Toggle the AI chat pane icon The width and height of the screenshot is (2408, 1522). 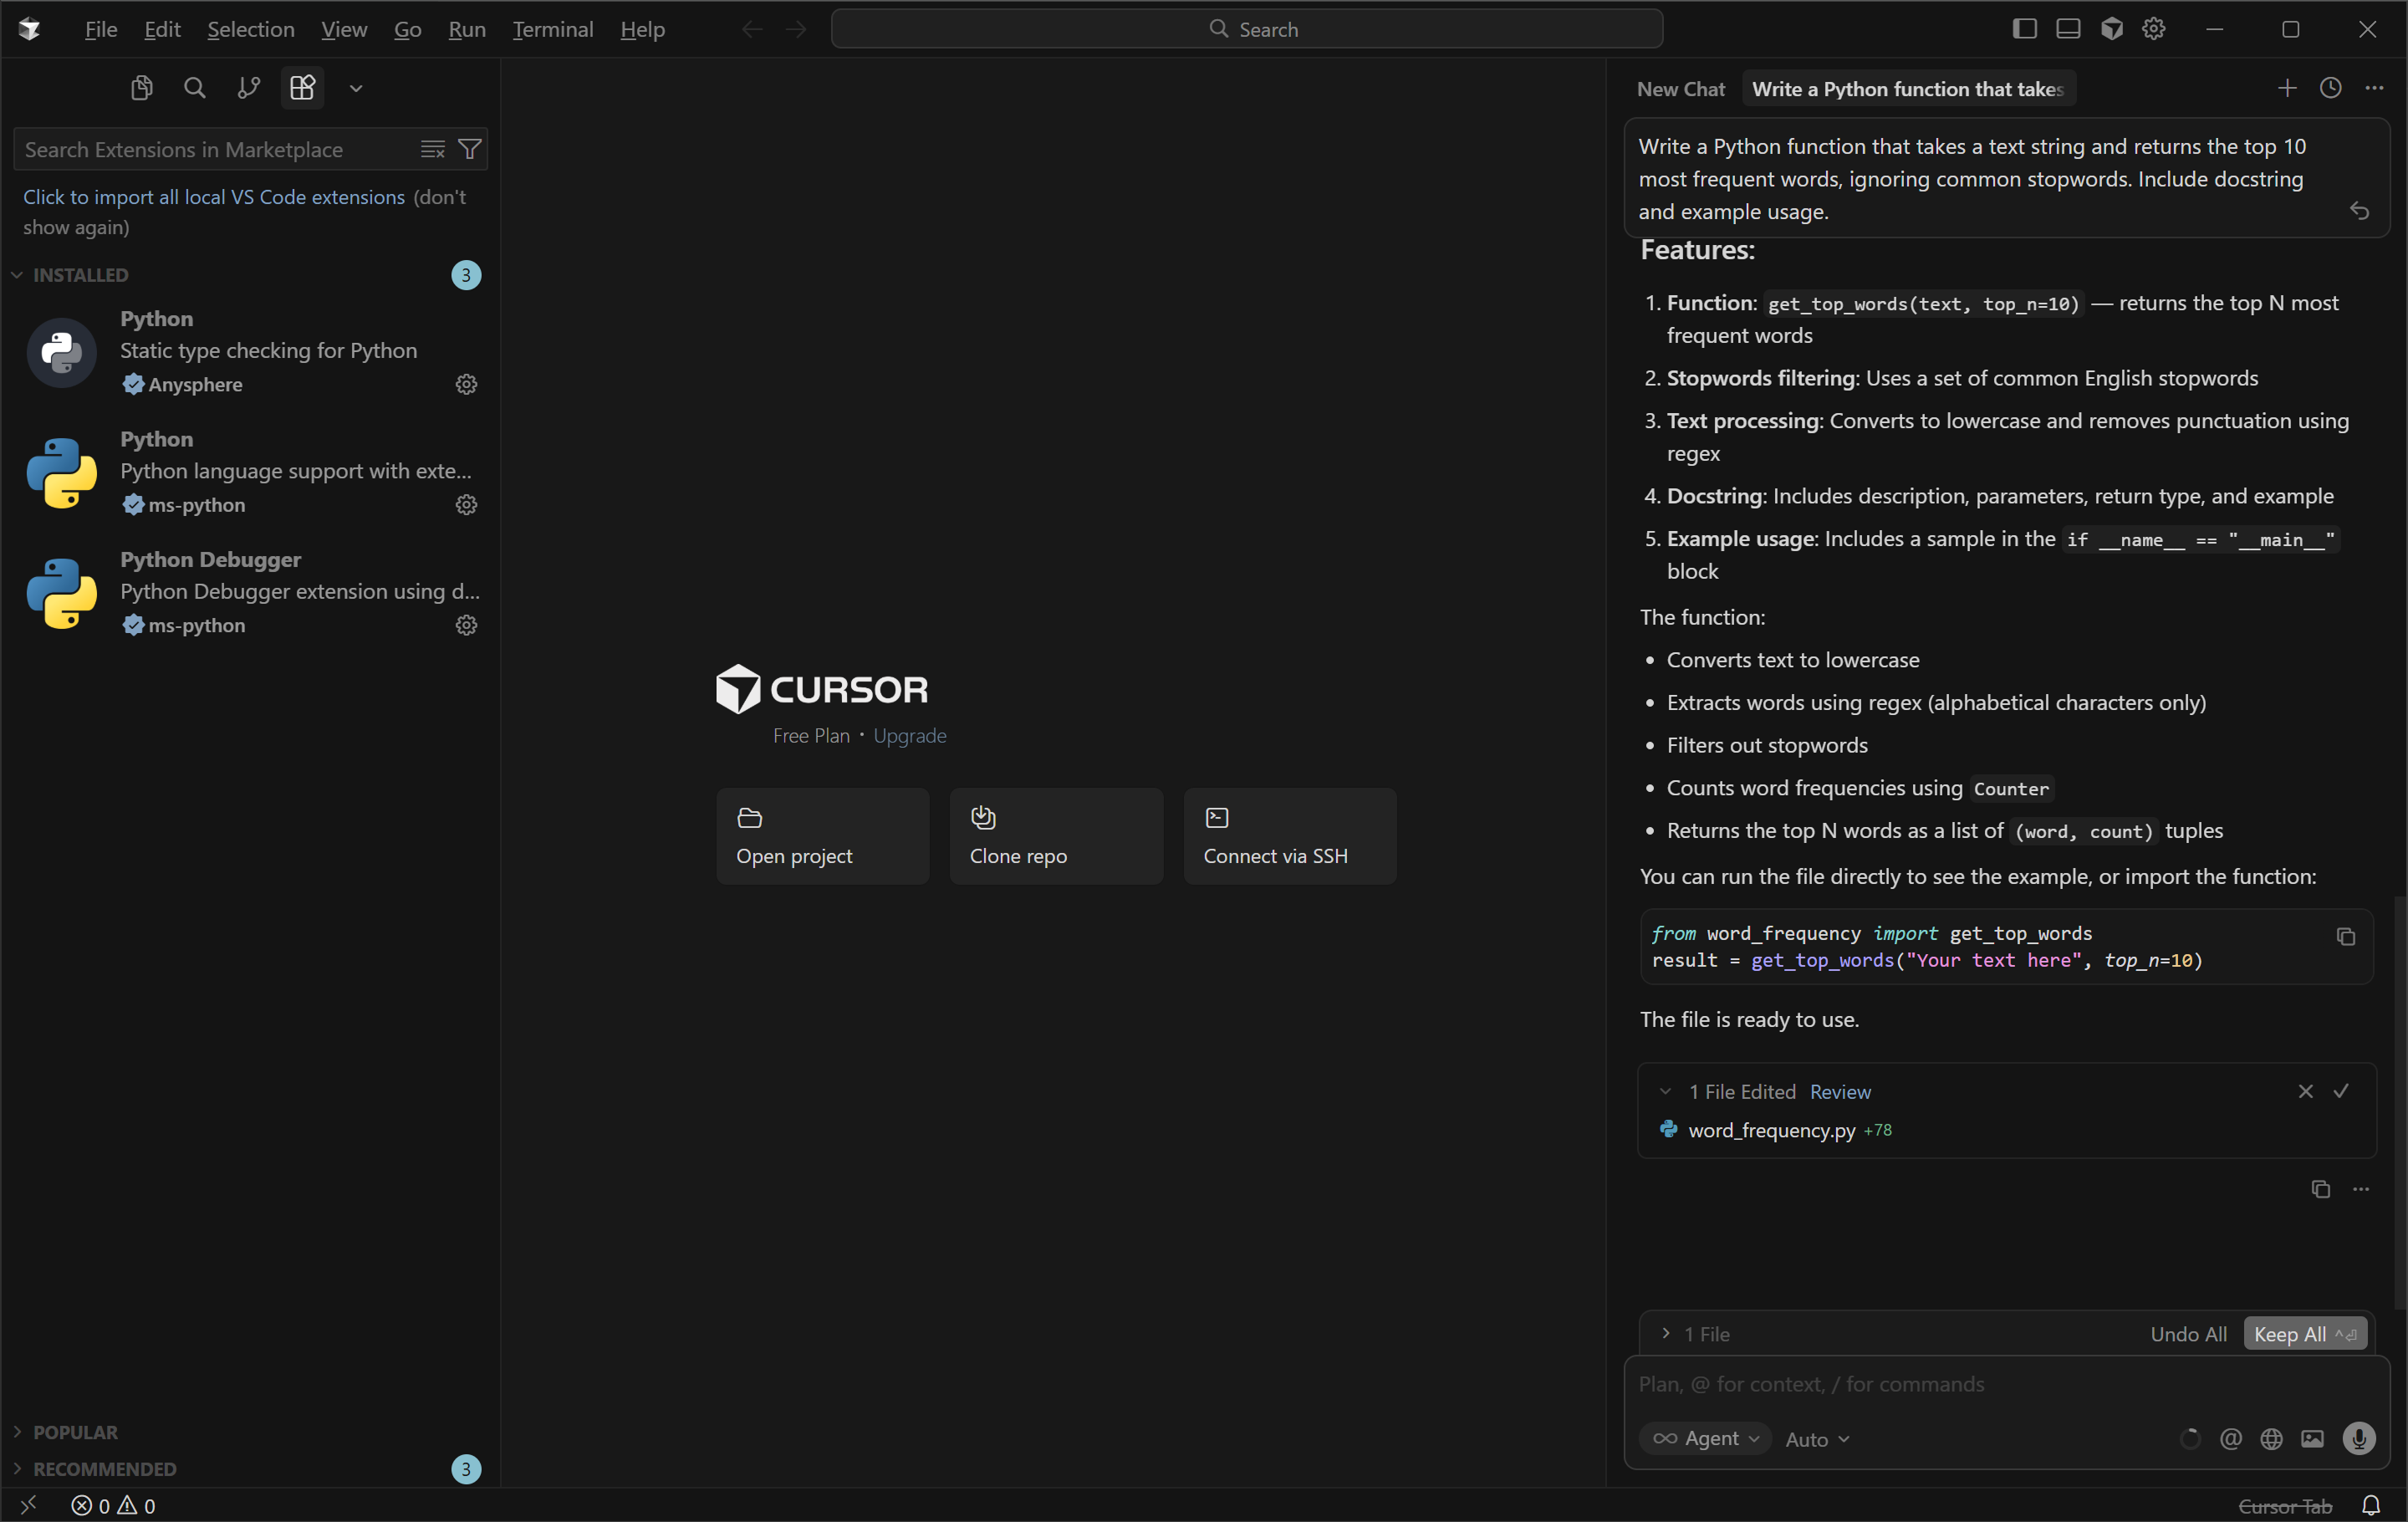pyautogui.click(x=2111, y=29)
